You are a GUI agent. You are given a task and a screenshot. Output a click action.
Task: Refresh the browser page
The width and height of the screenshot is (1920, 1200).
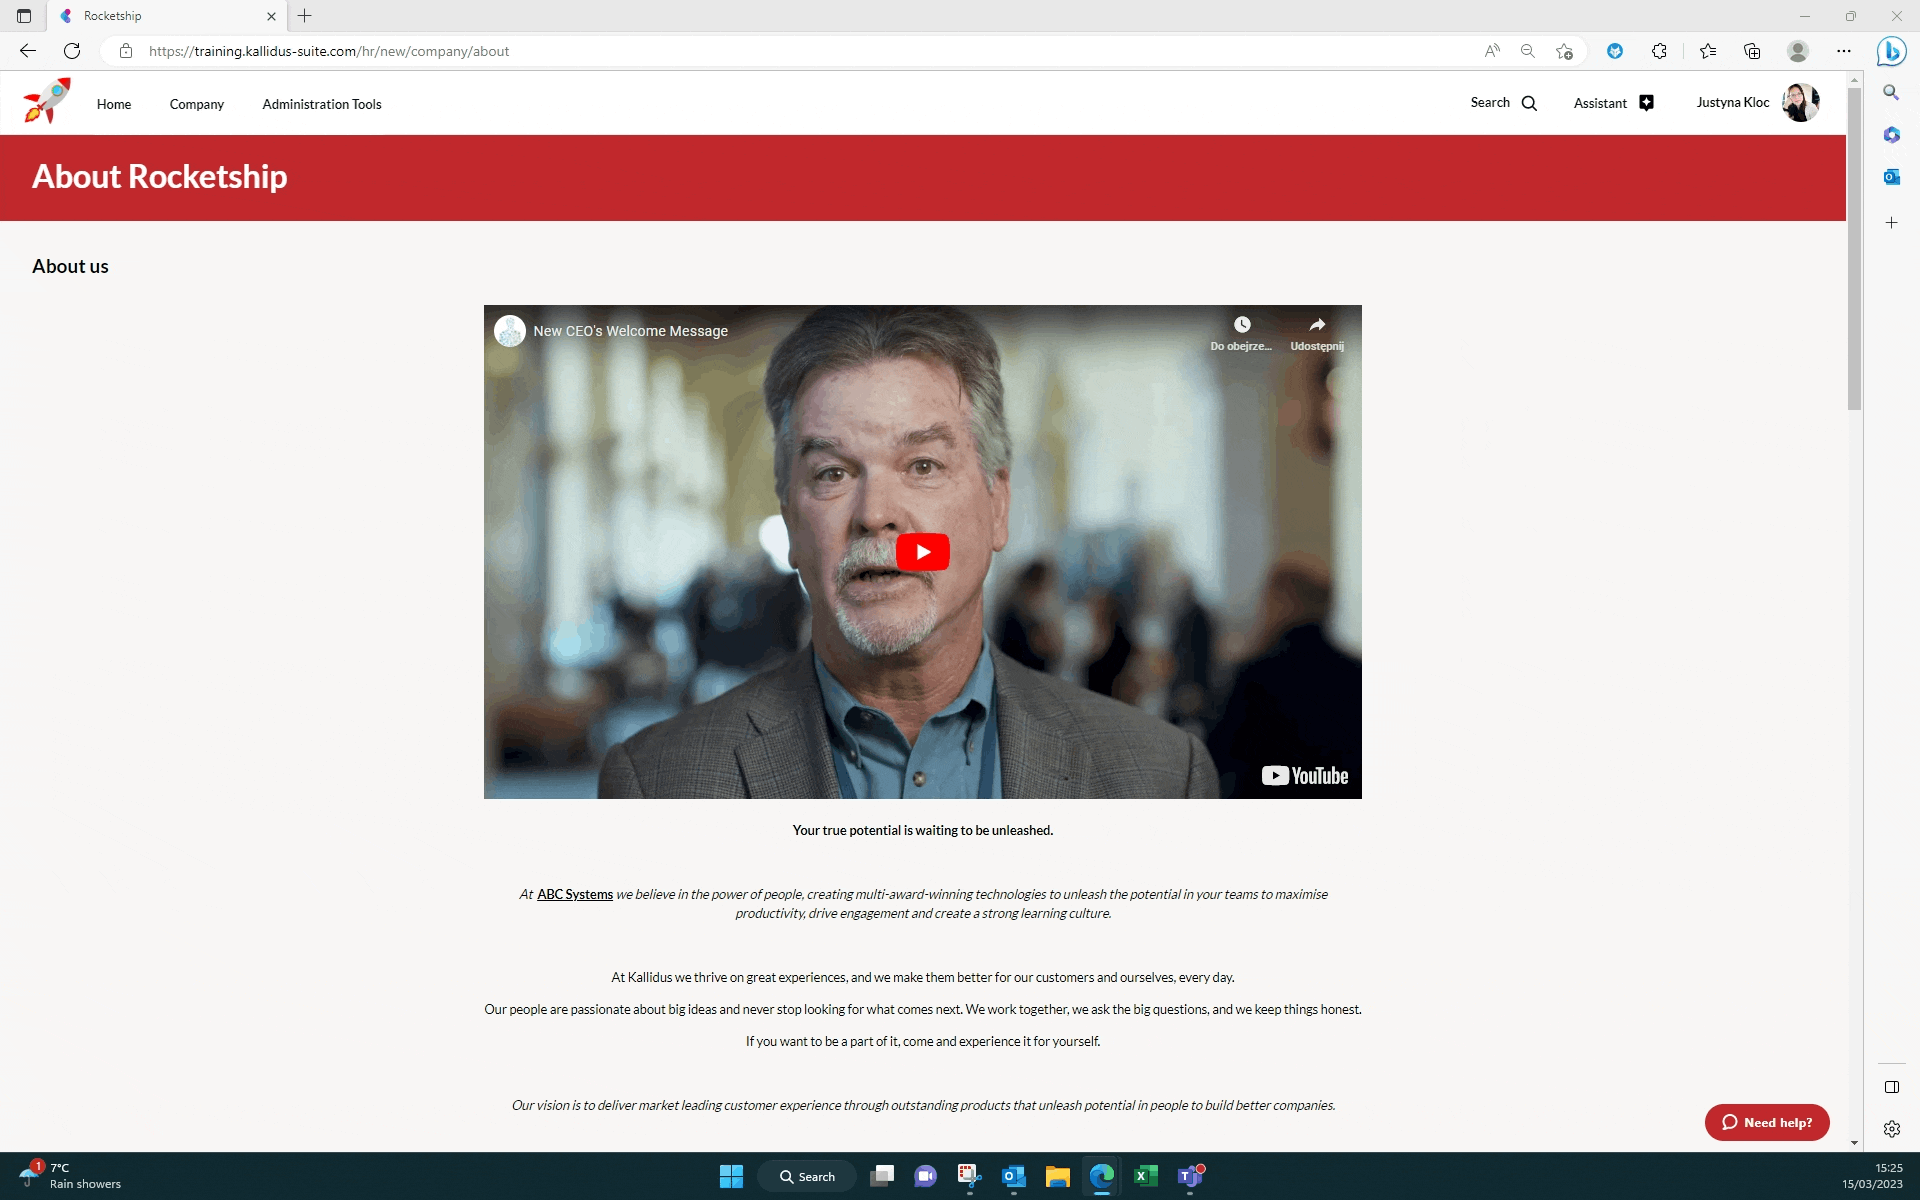click(x=72, y=51)
